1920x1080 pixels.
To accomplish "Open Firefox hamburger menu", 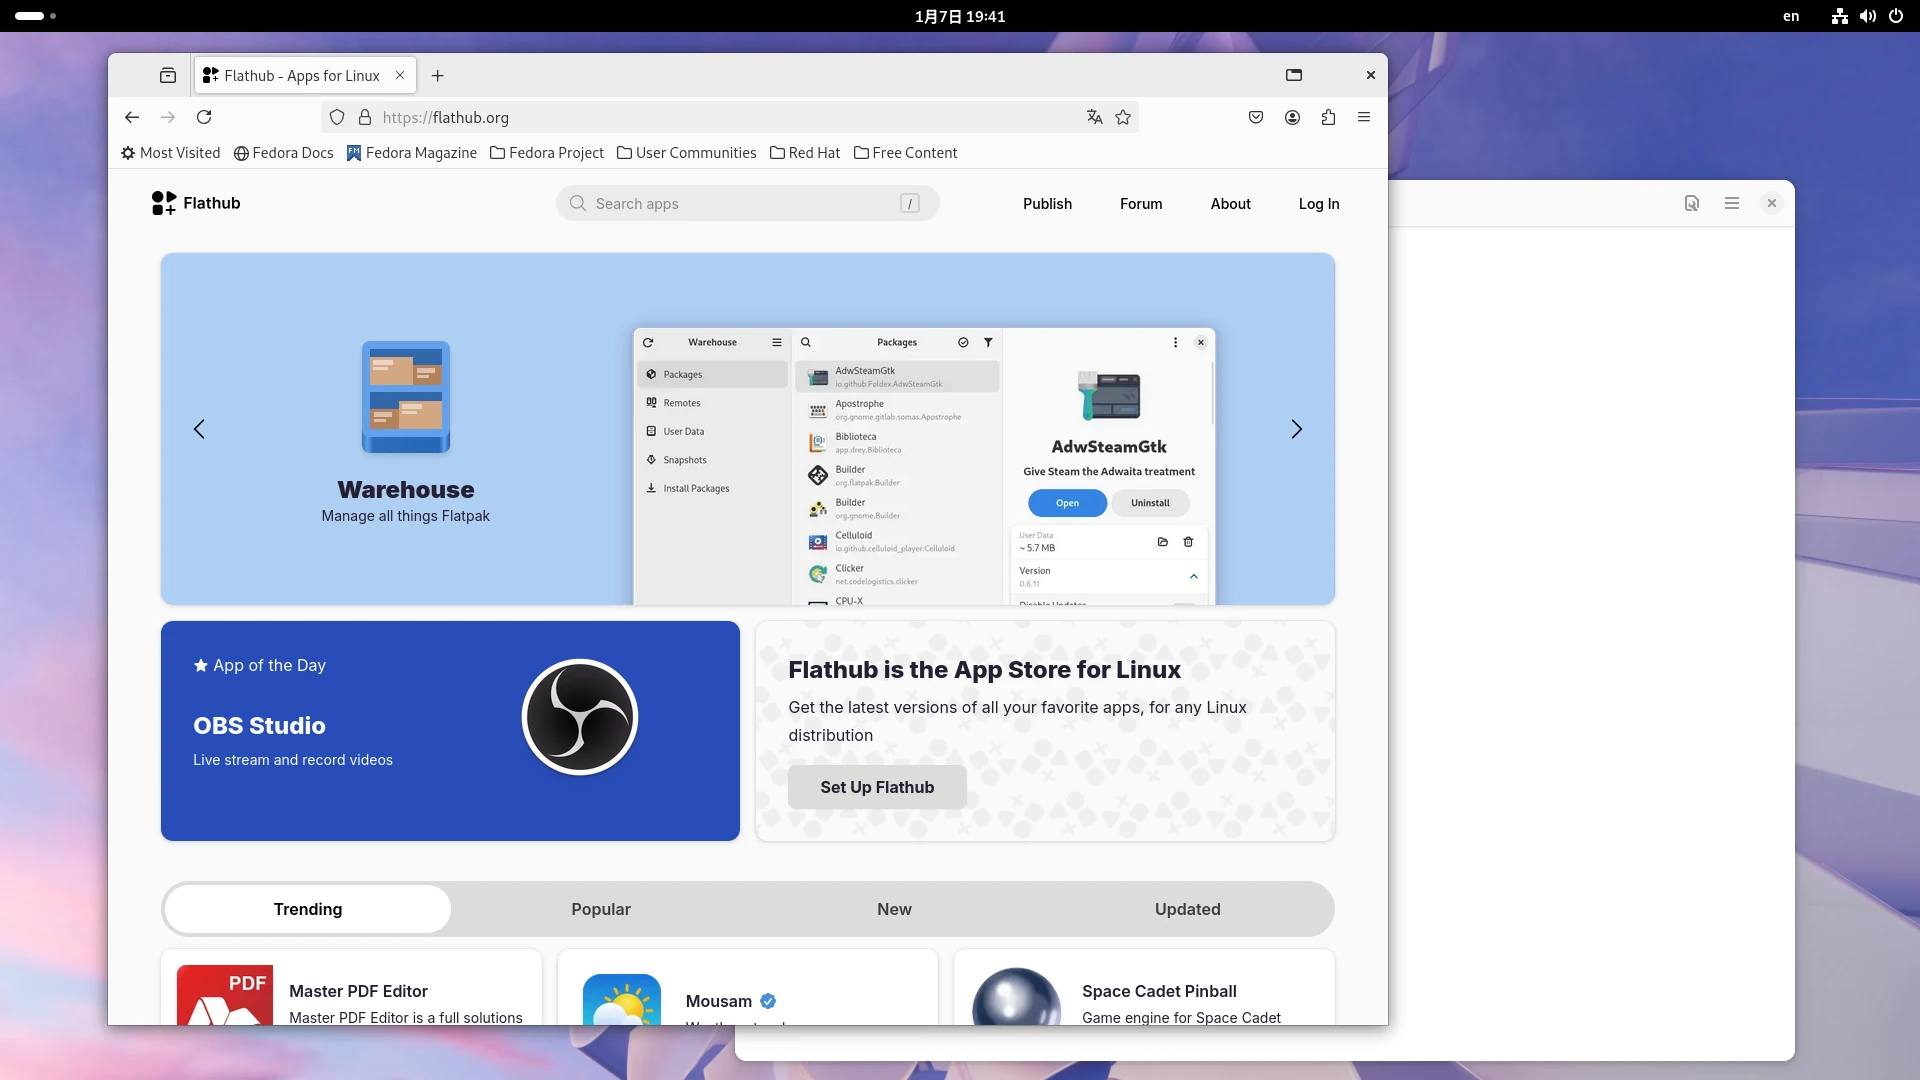I will 1364,117.
